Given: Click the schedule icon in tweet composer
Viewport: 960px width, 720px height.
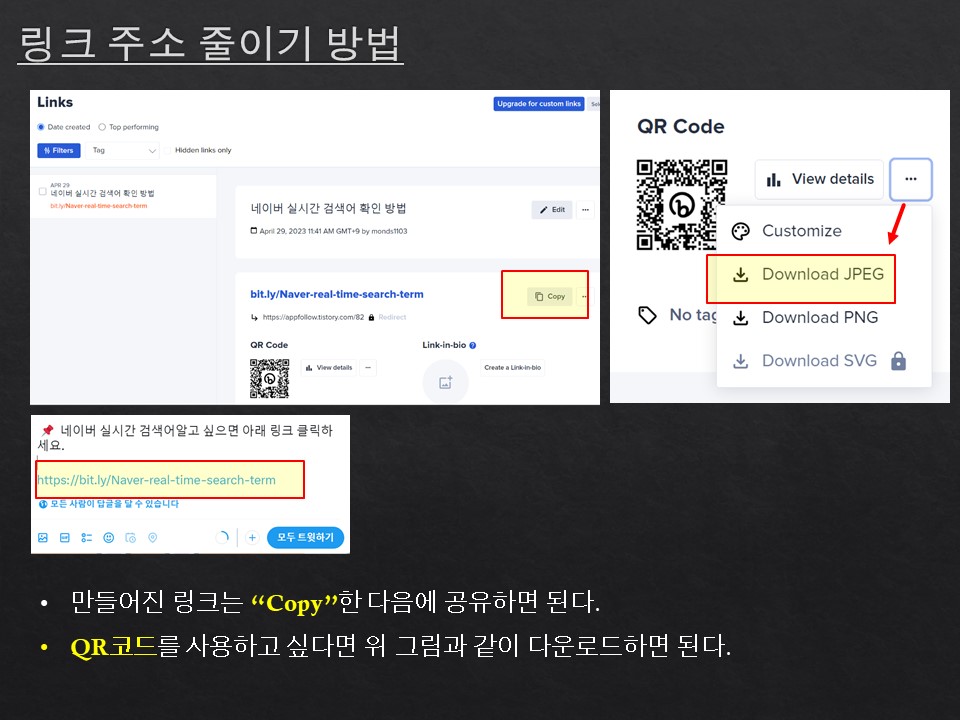Looking at the screenshot, I should (x=130, y=538).
